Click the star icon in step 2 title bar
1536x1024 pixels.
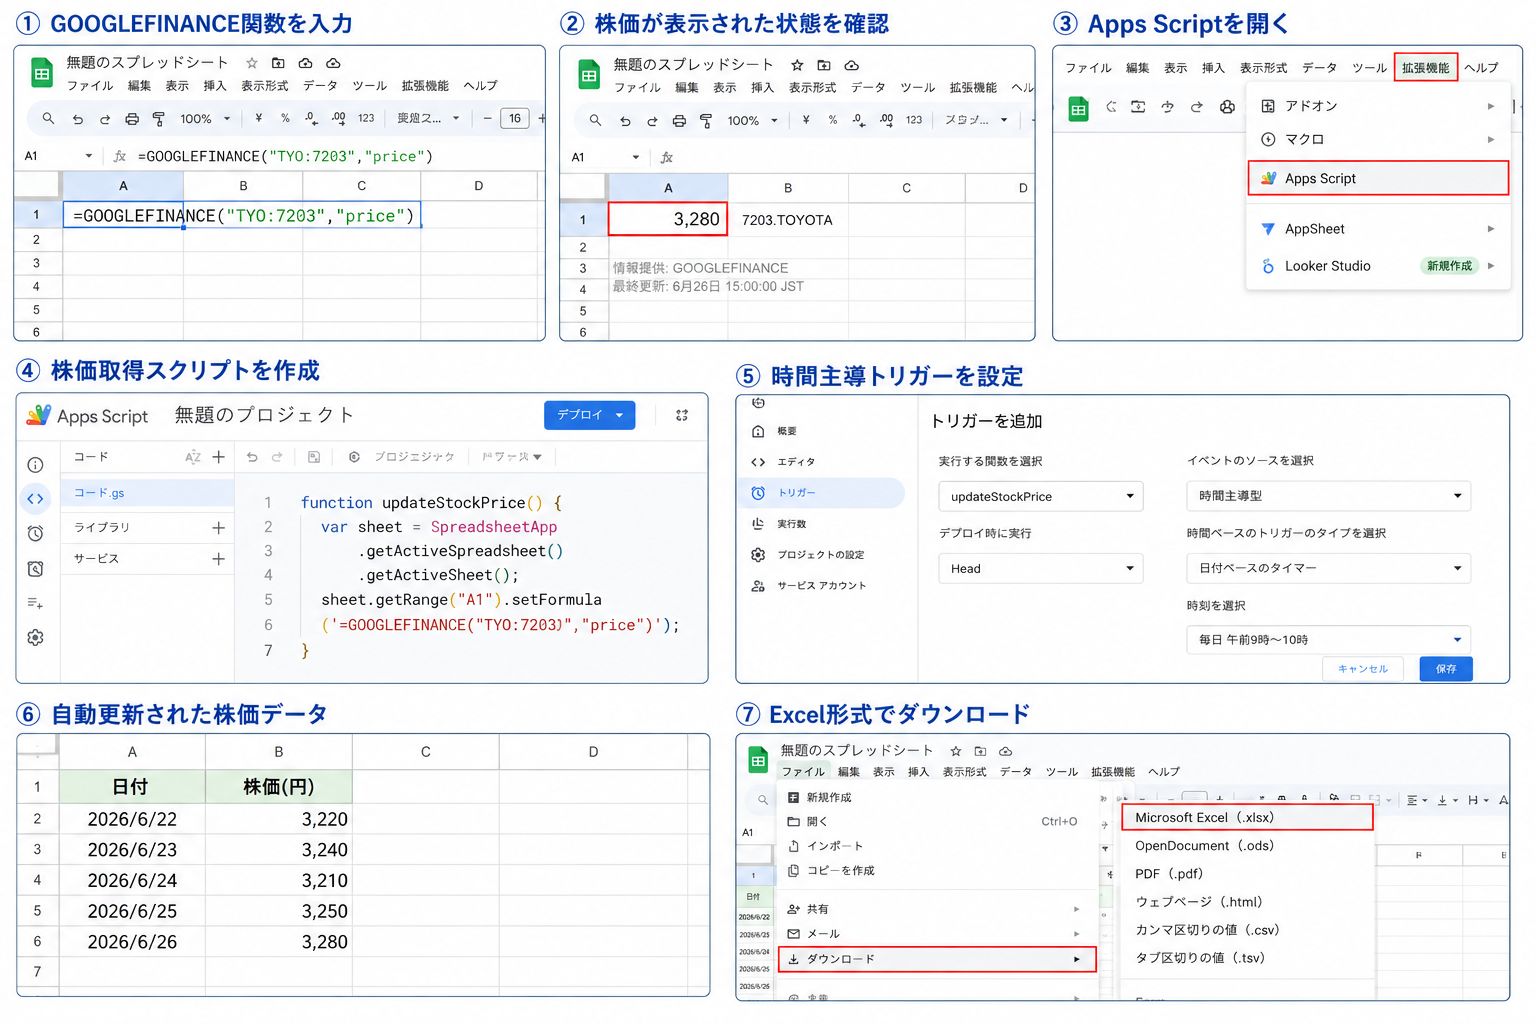click(797, 65)
